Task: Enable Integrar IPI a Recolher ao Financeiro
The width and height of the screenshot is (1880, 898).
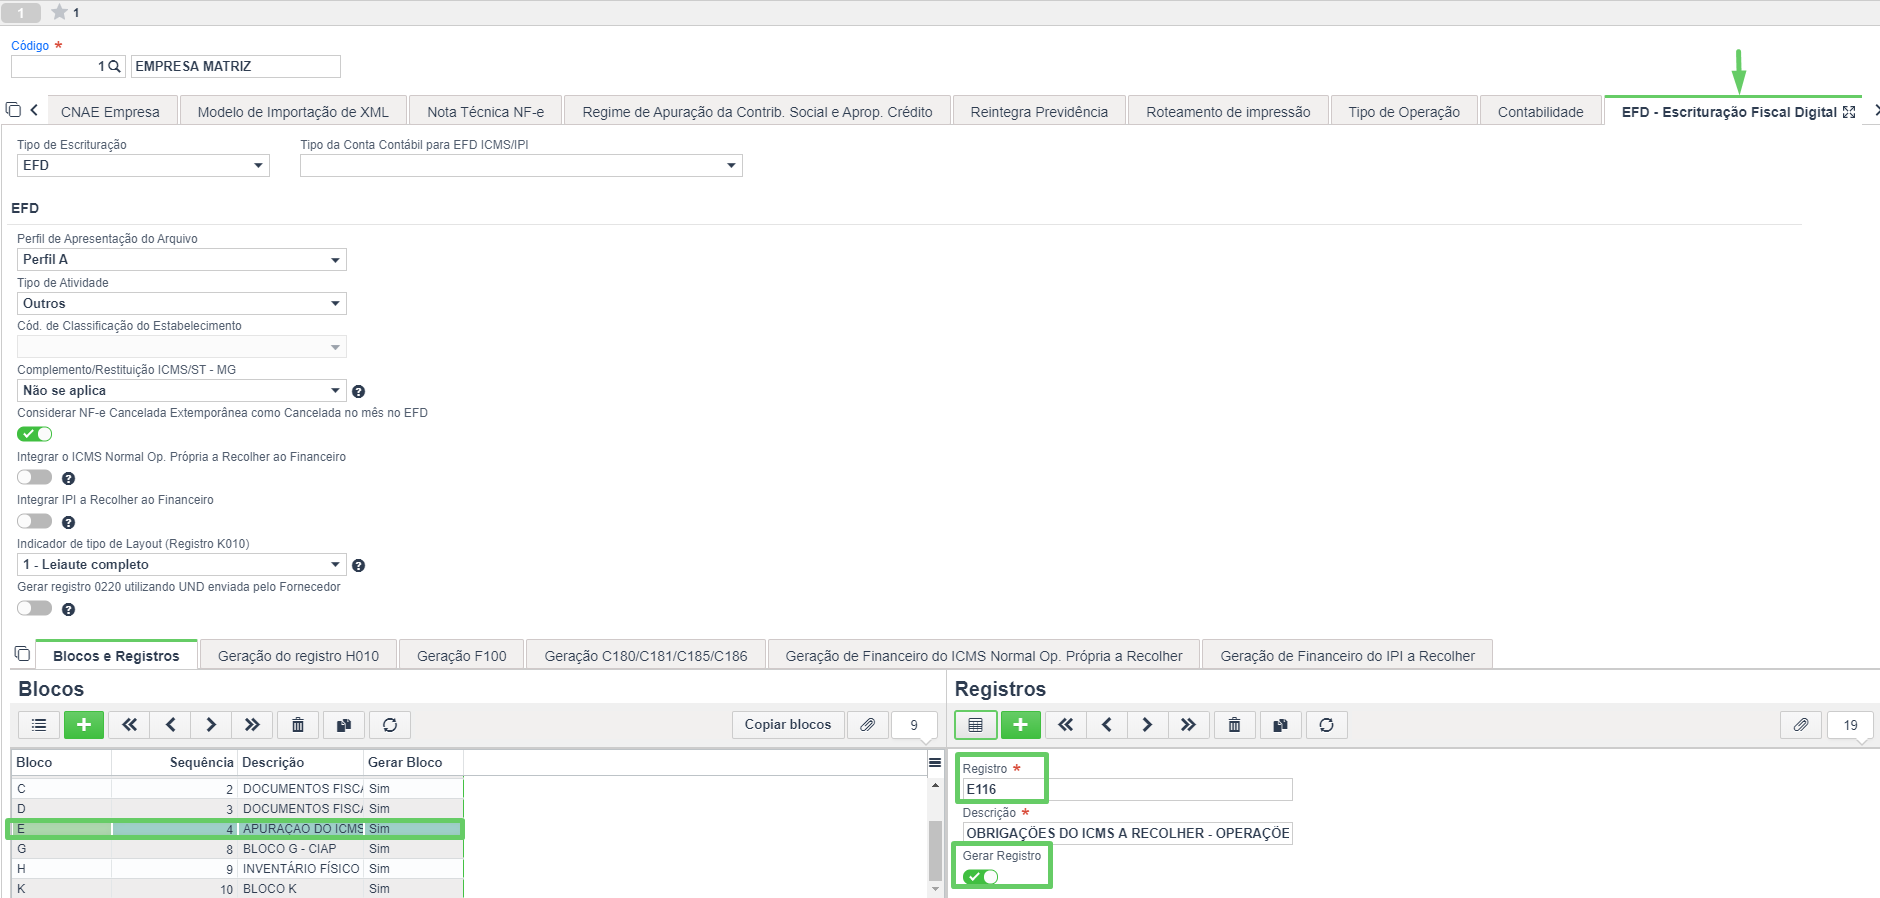Action: [35, 521]
